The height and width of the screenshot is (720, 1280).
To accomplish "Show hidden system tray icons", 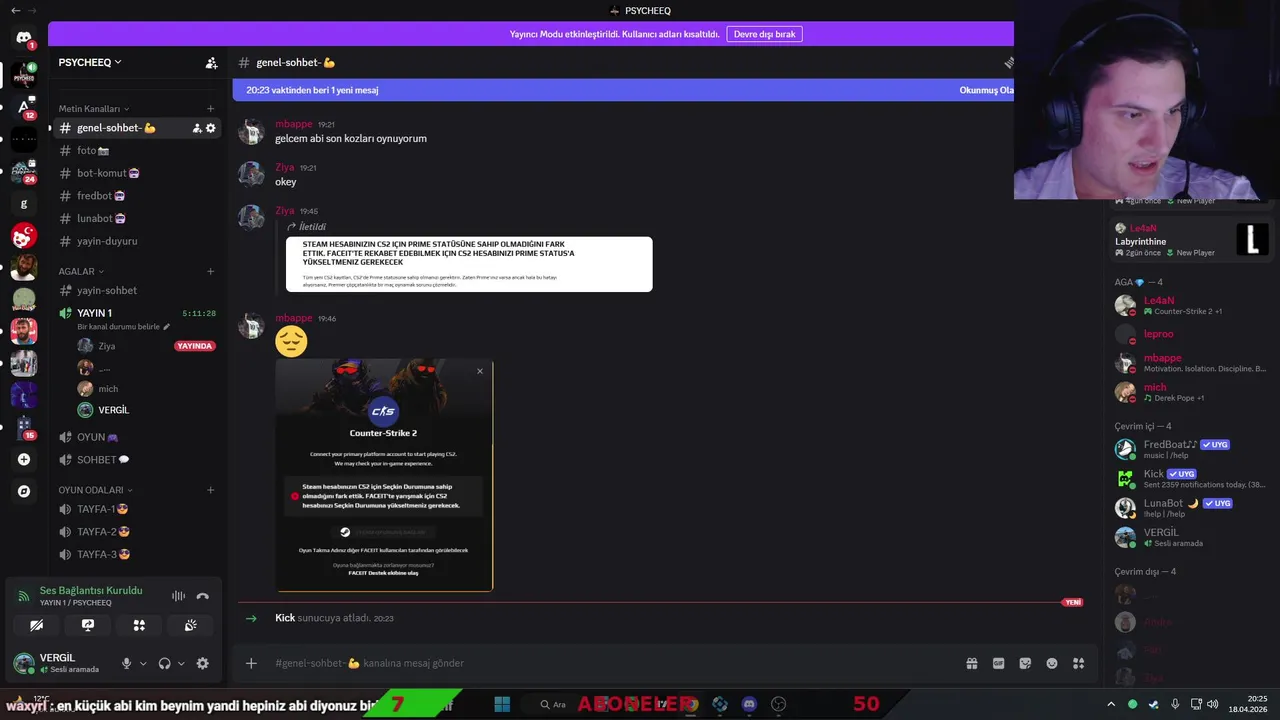I will pos(1110,704).
